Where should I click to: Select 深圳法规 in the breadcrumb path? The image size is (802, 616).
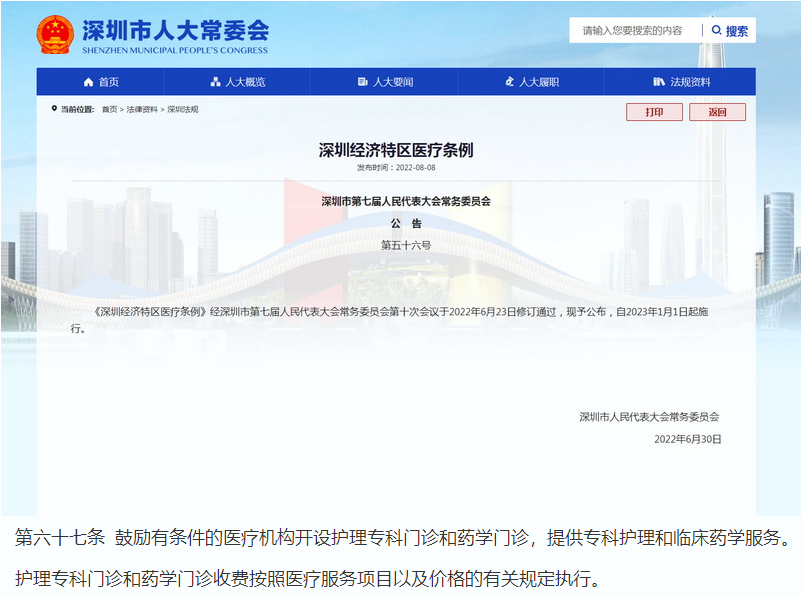click(182, 110)
